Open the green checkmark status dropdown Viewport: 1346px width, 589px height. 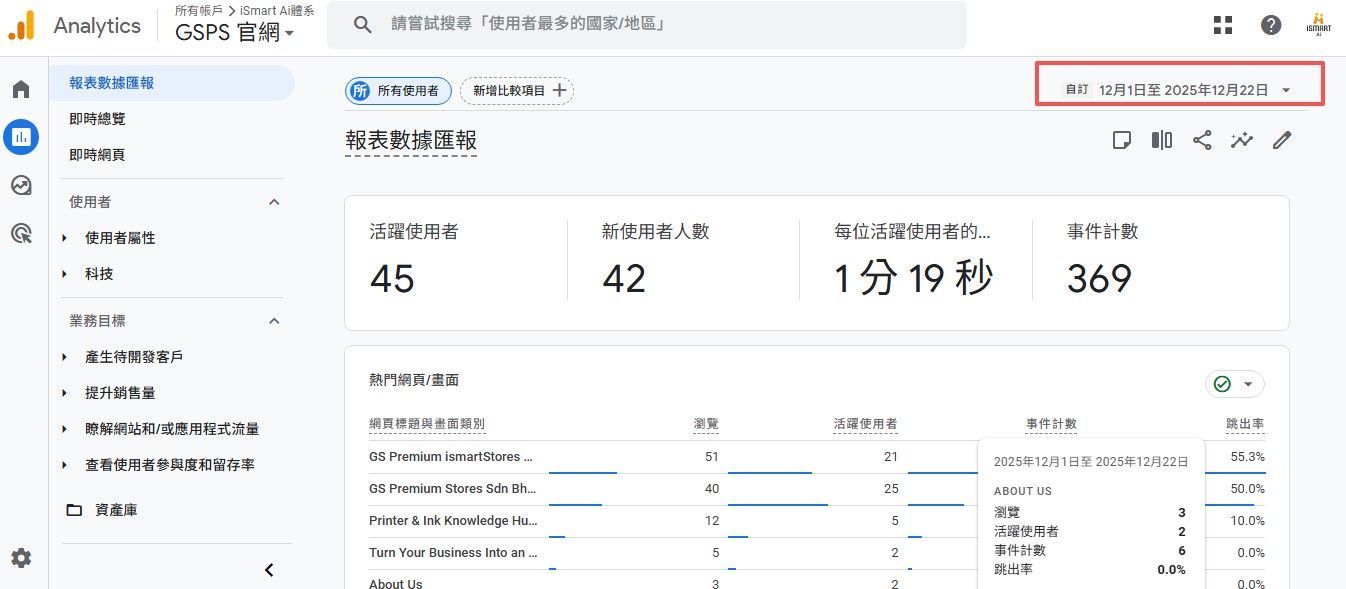1235,384
